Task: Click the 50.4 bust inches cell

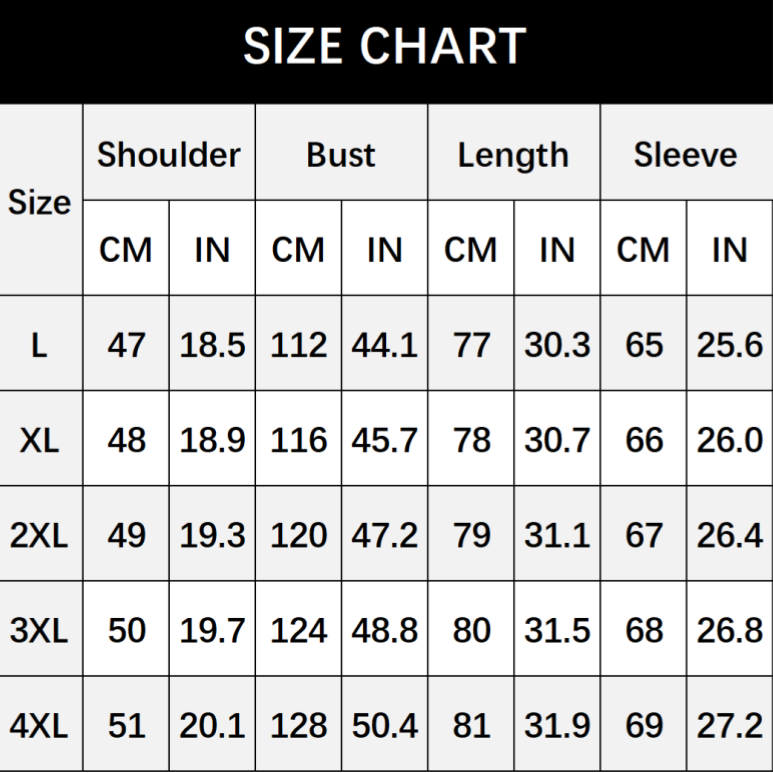Action: click(x=384, y=726)
